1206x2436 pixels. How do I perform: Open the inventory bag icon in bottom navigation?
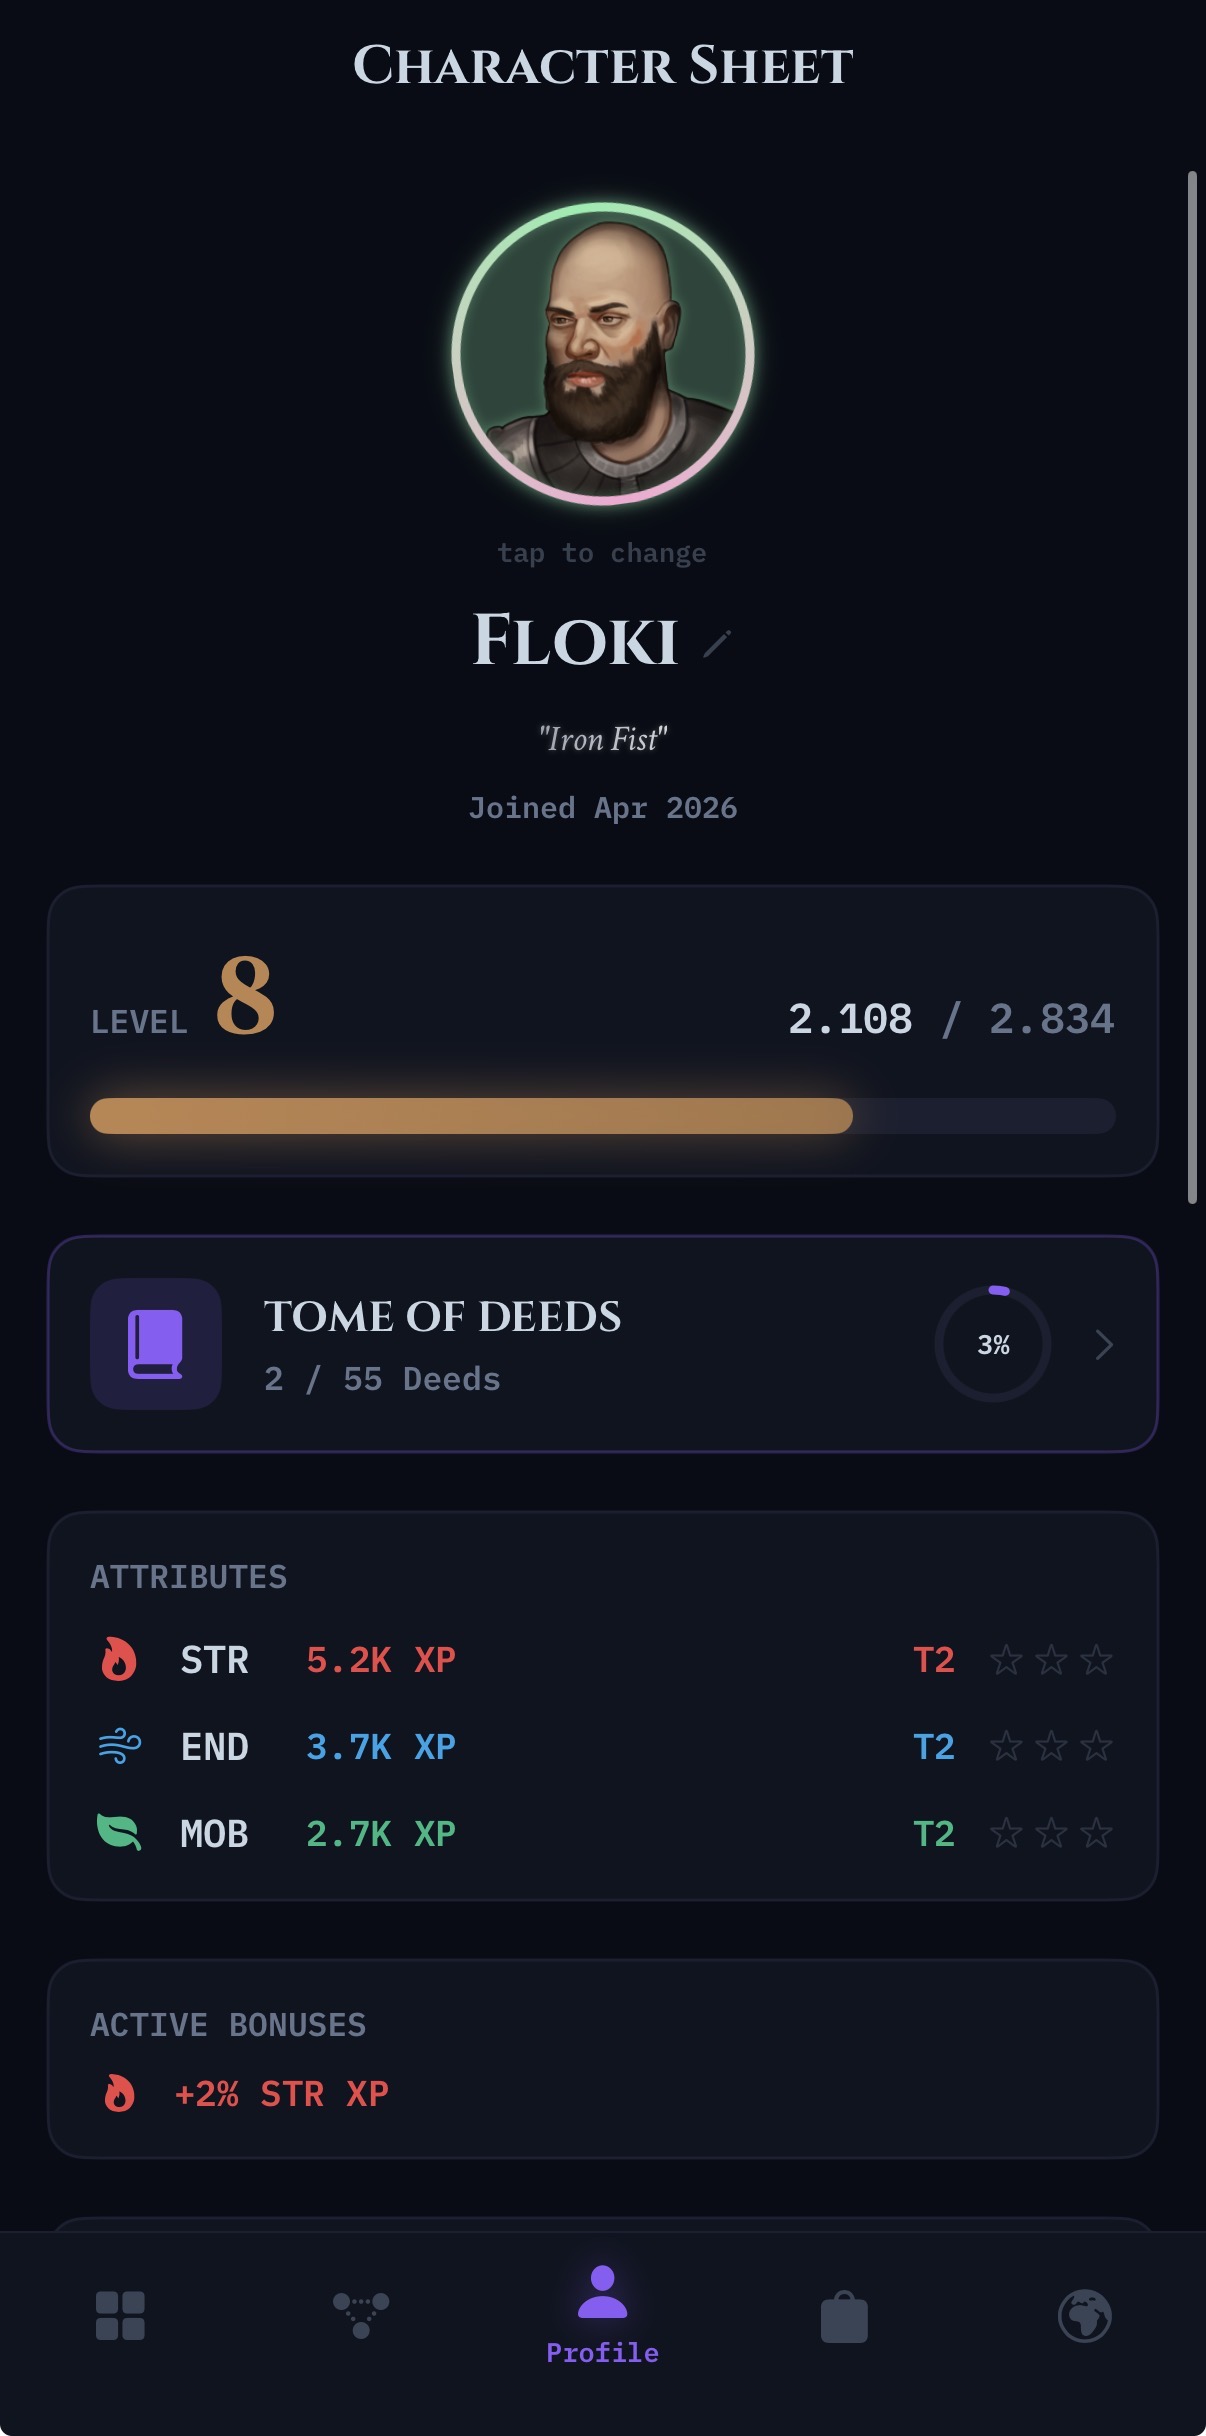tap(844, 2316)
